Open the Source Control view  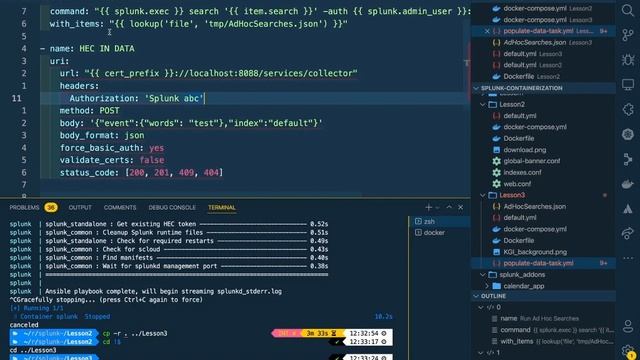(x=628, y=35)
